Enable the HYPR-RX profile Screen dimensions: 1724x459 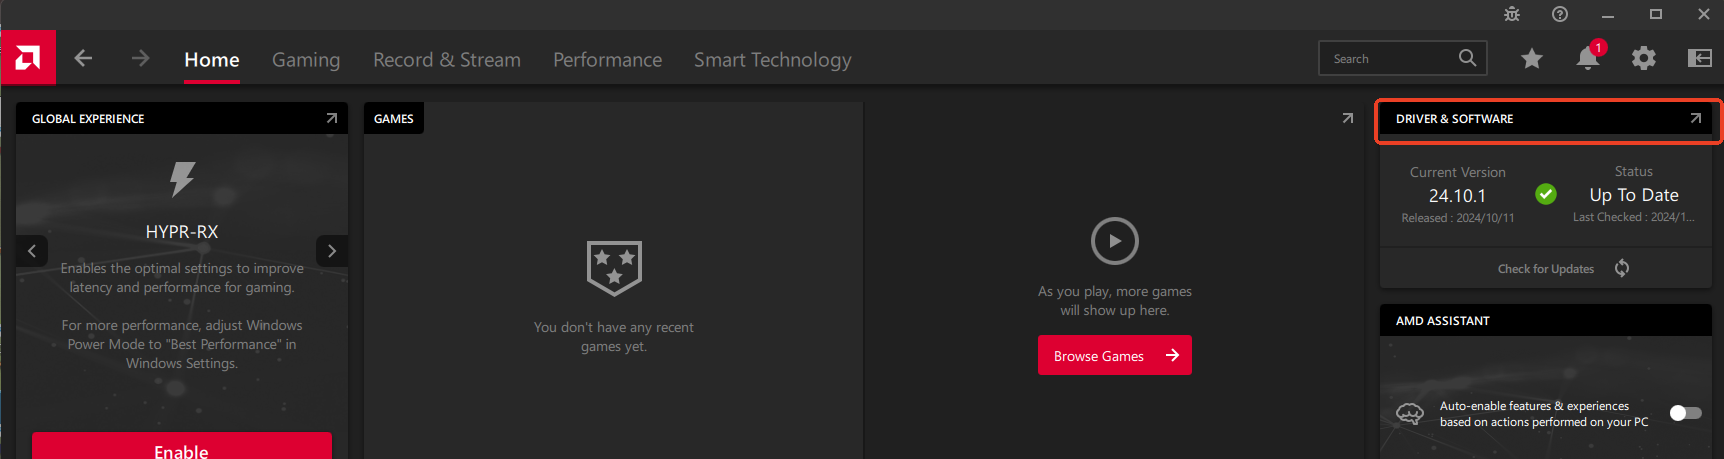[x=182, y=446]
